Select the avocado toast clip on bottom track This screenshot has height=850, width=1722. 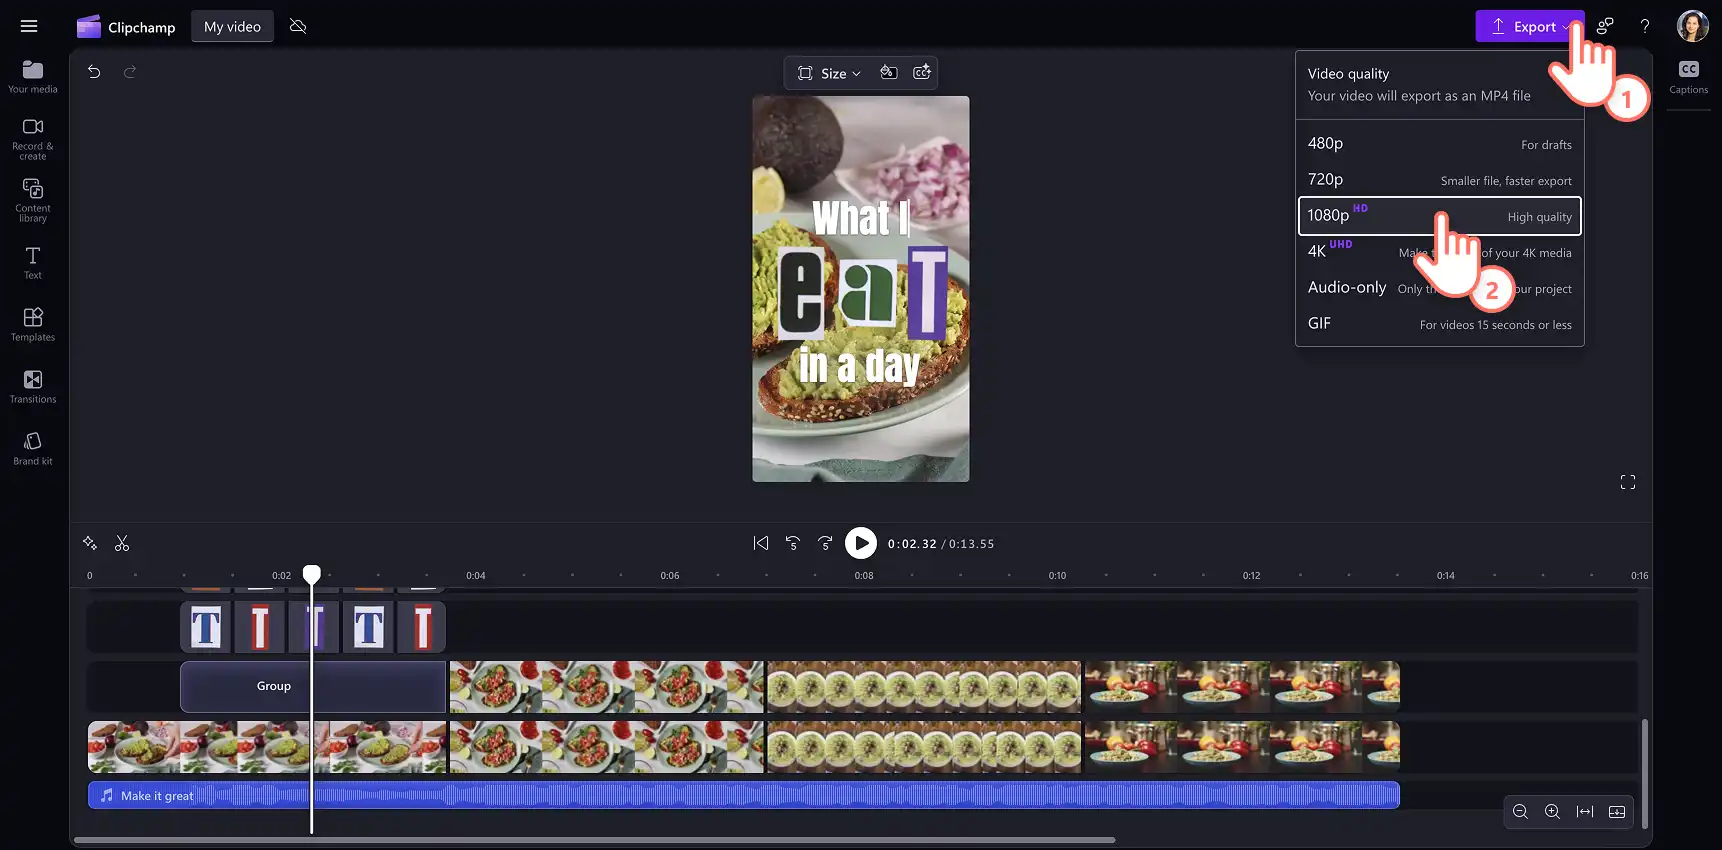[x=267, y=747]
